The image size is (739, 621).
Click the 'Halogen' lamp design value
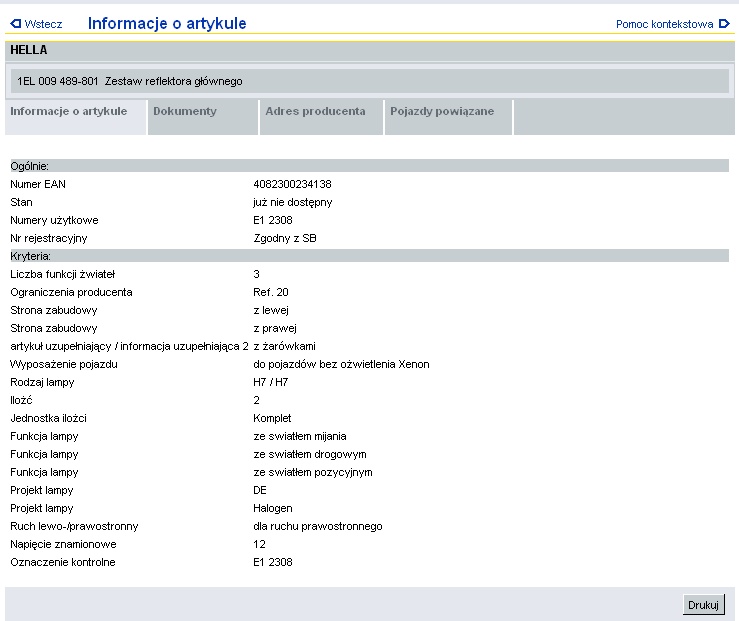pyautogui.click(x=272, y=508)
